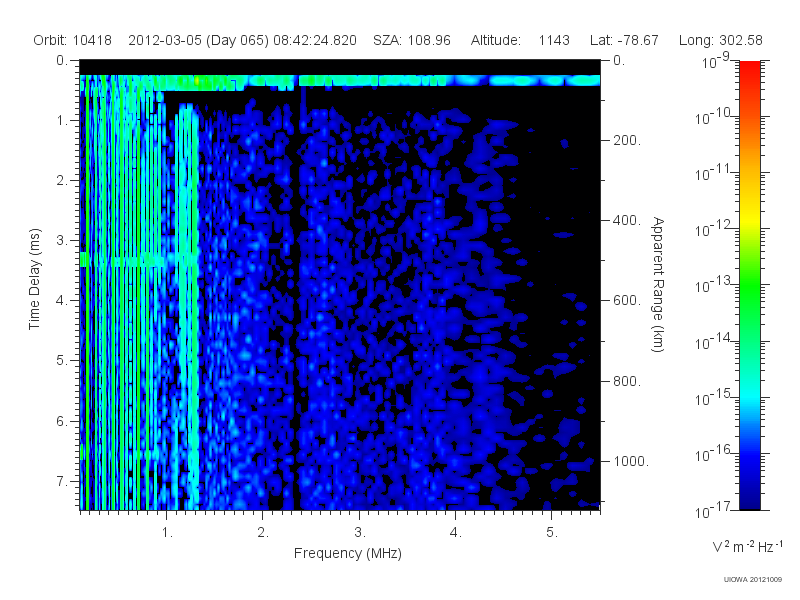The width and height of the screenshot is (800, 600).
Task: Click the bright green vertical band near 1.2 MHz
Action: pos(188,306)
